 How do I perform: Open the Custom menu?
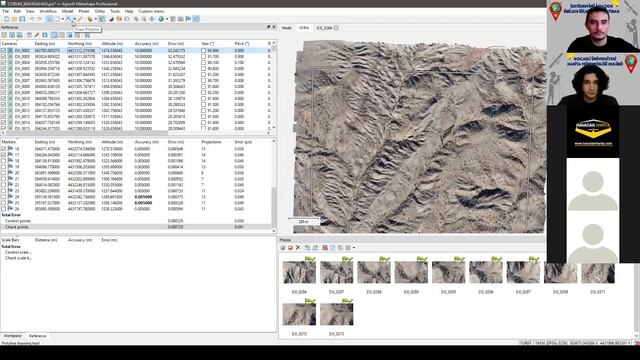click(151, 11)
